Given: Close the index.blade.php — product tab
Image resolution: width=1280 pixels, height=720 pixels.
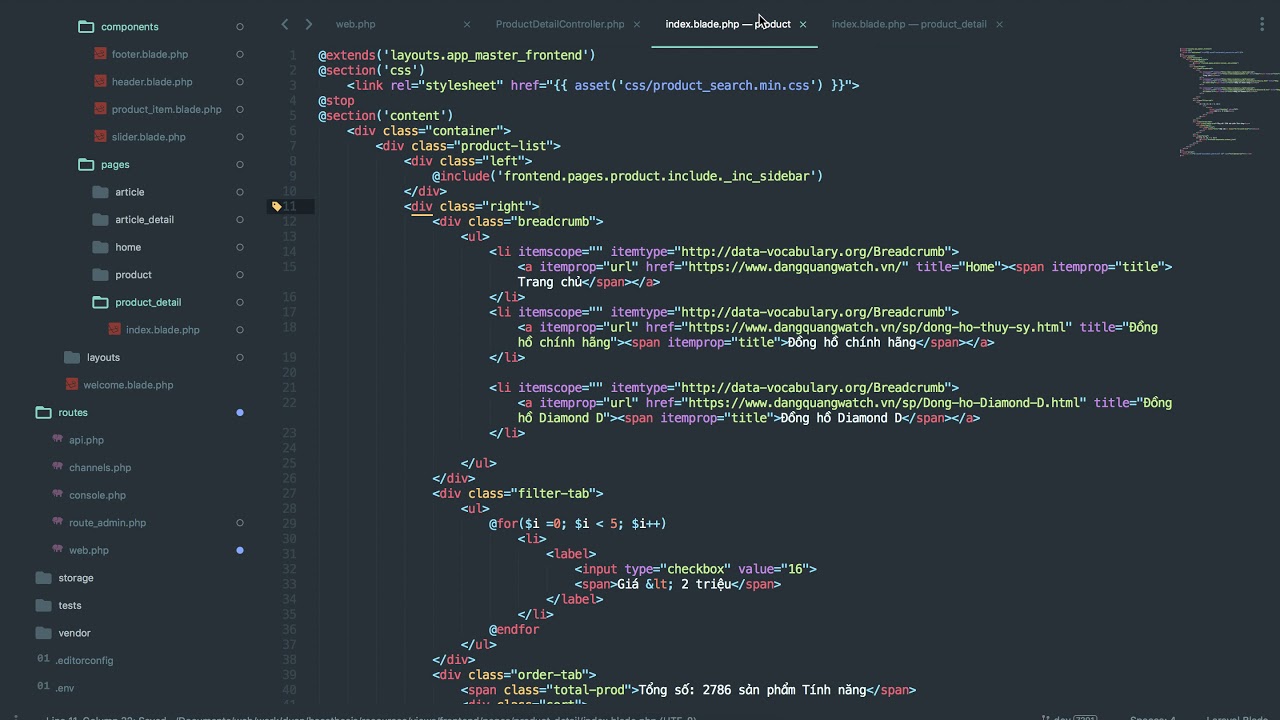Looking at the screenshot, I should [x=802, y=24].
